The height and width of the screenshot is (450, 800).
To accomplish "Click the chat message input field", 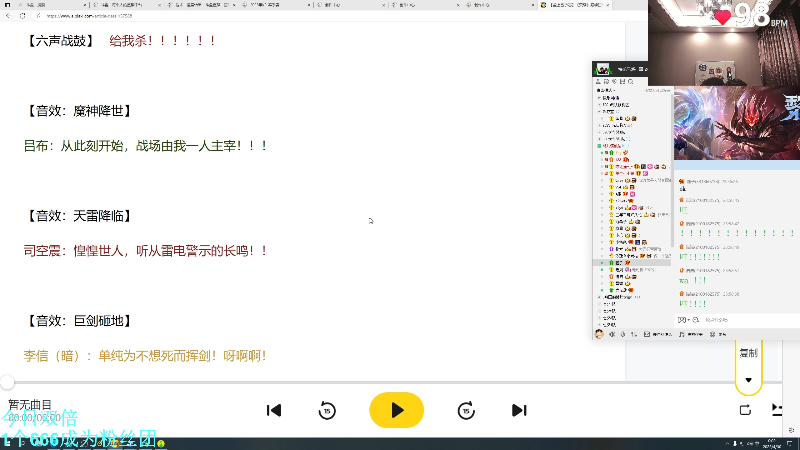I will (x=750, y=320).
